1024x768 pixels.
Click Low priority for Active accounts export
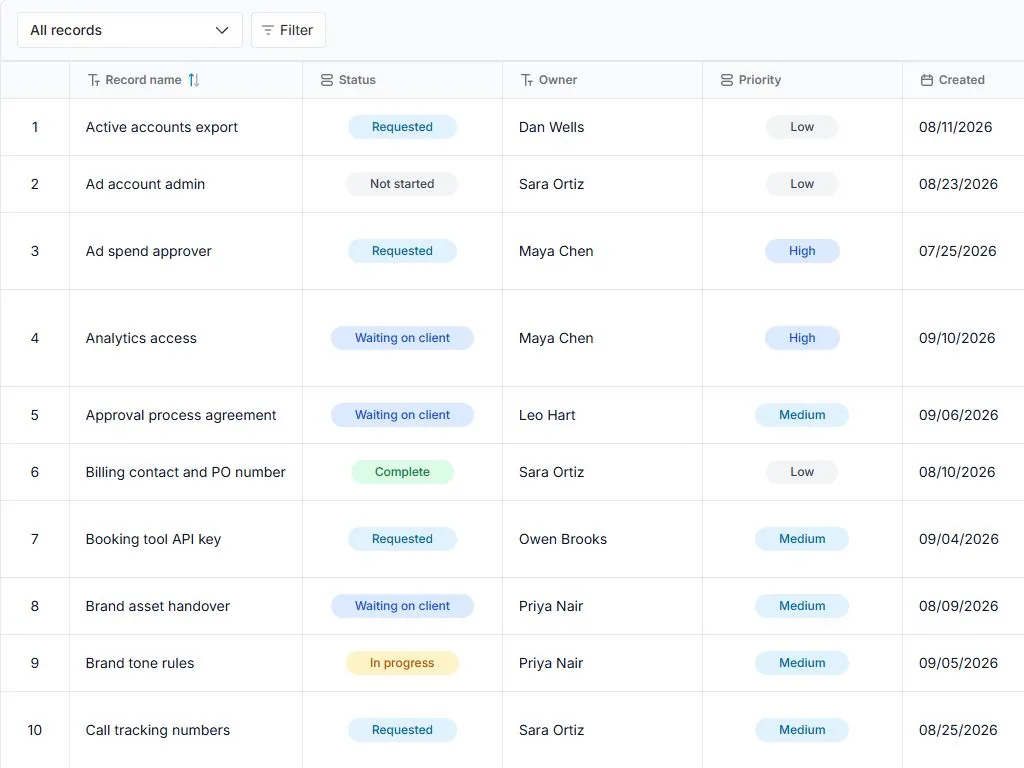pyautogui.click(x=802, y=127)
